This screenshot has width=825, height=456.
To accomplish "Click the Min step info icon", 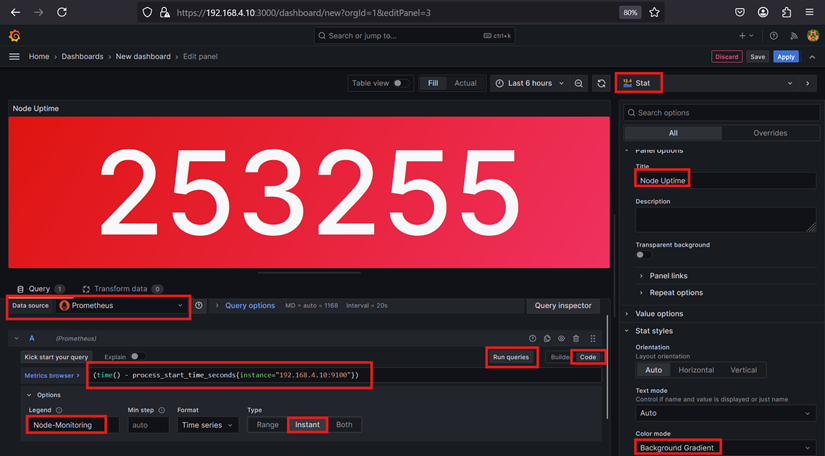I will pyautogui.click(x=162, y=410).
